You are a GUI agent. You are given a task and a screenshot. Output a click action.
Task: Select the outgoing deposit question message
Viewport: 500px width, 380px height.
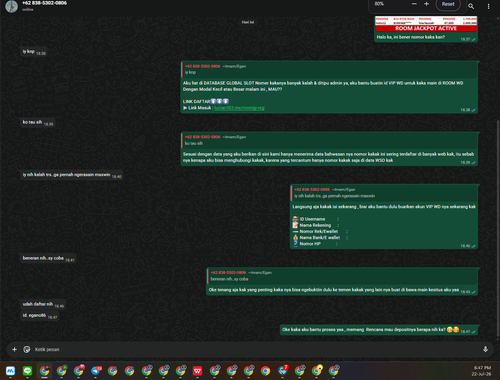[379, 330]
